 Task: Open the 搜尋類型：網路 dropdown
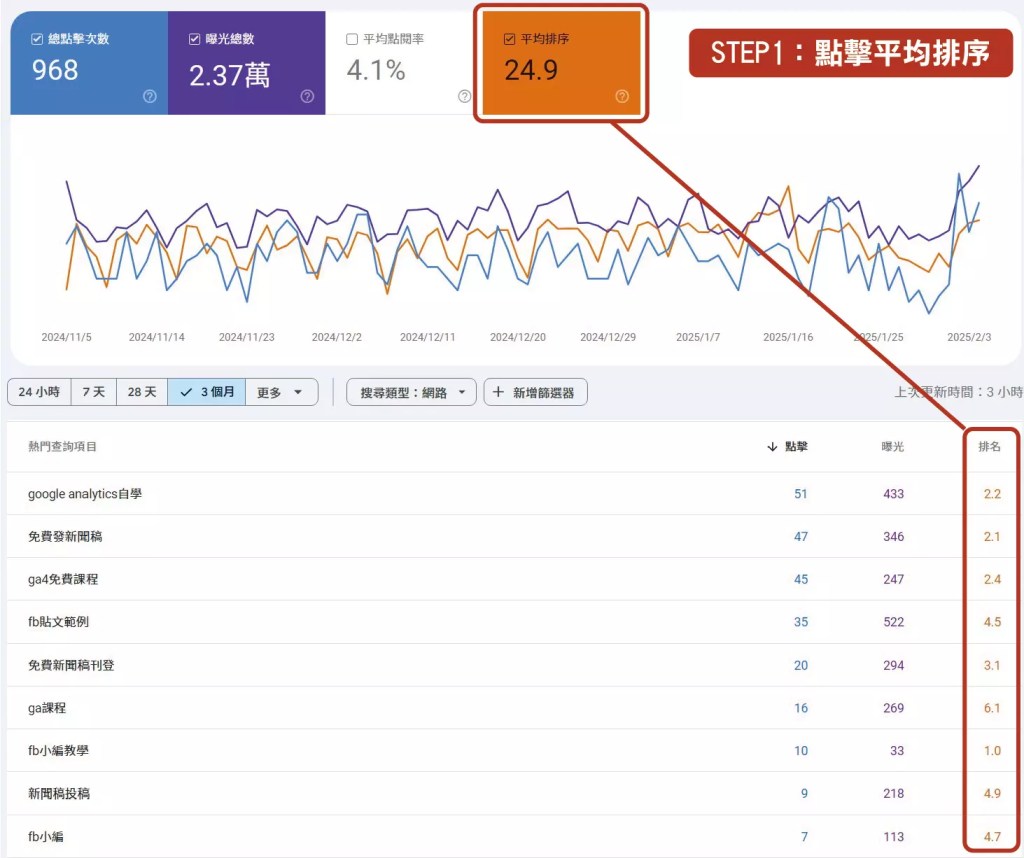[x=412, y=392]
